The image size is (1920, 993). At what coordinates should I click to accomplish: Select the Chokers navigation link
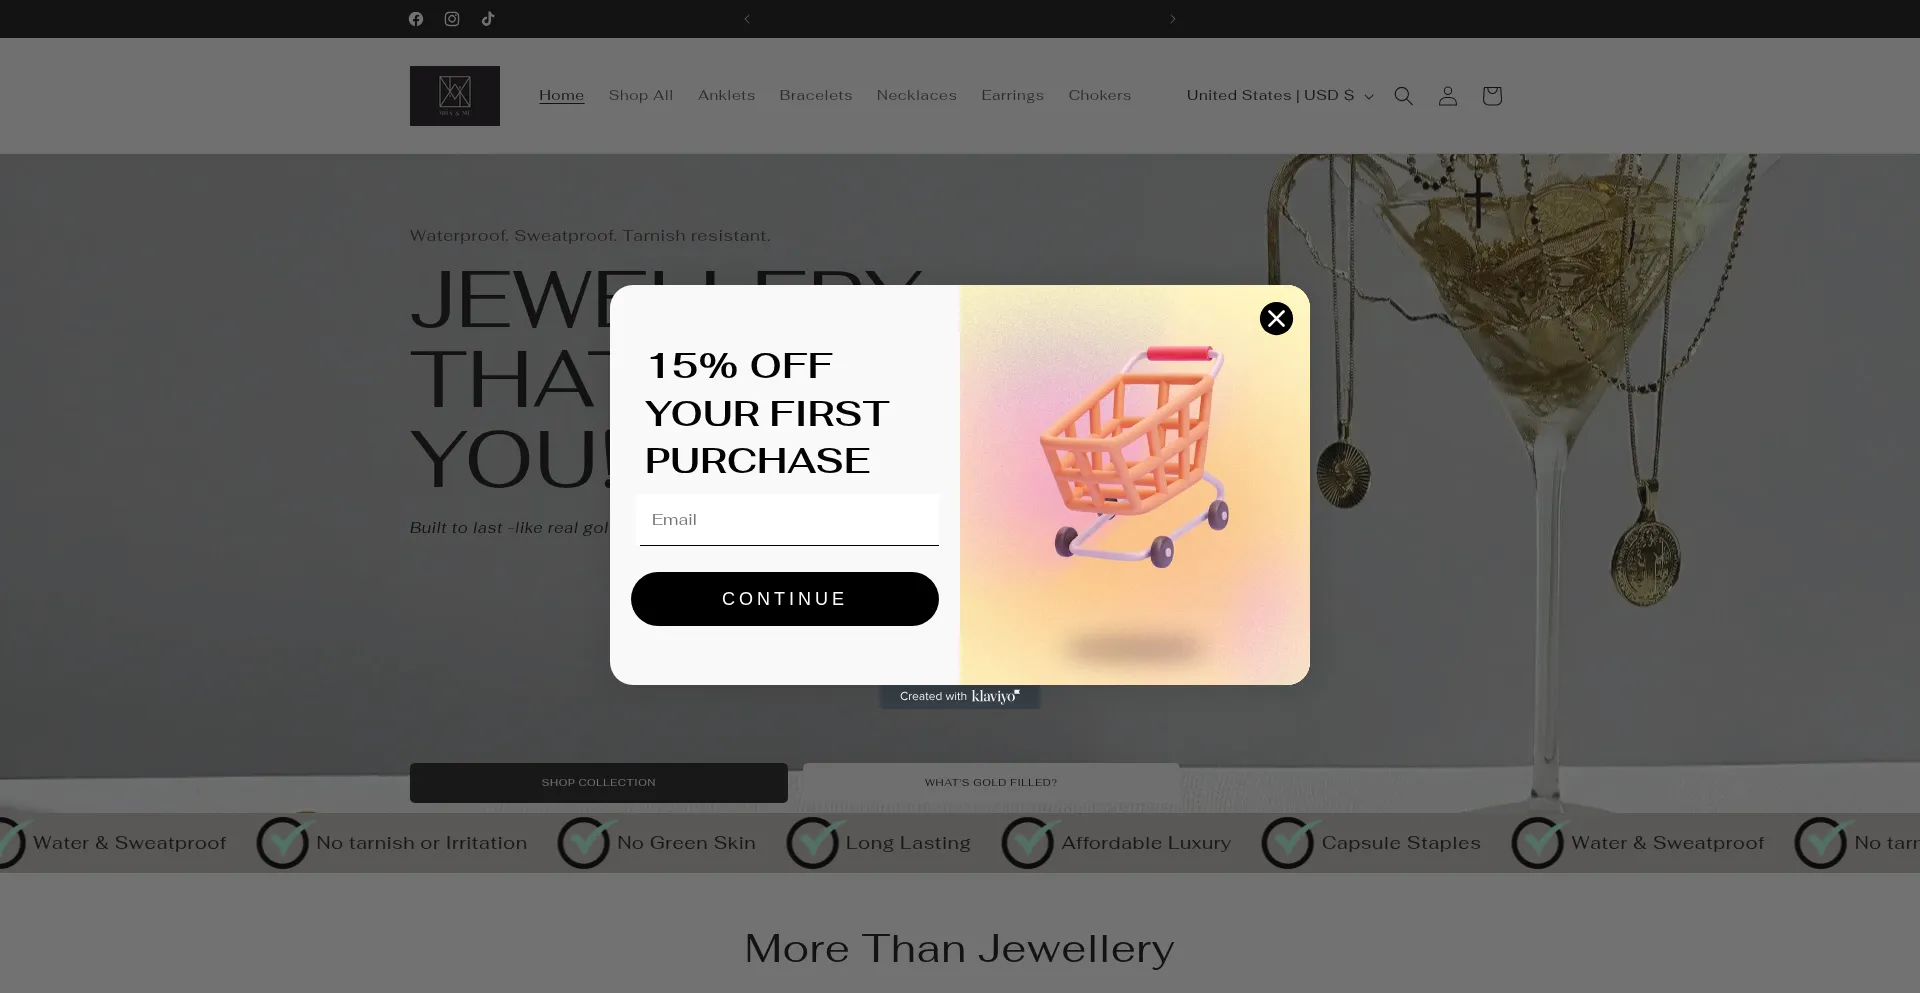point(1100,96)
